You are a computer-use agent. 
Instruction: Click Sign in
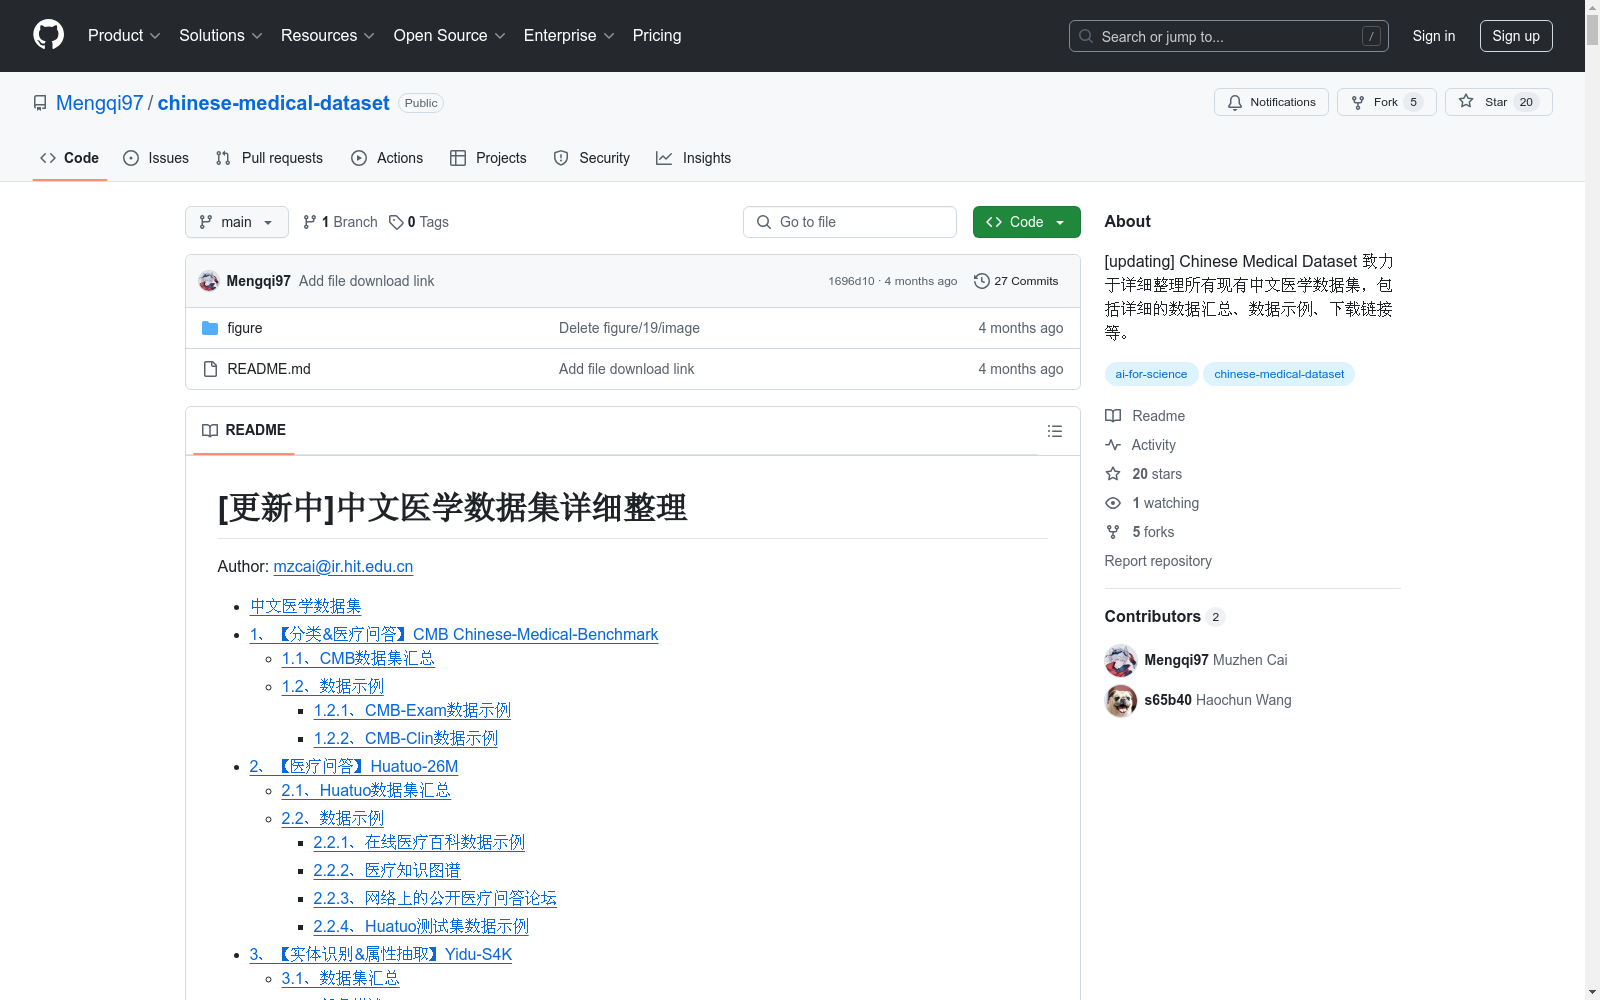[x=1433, y=36]
